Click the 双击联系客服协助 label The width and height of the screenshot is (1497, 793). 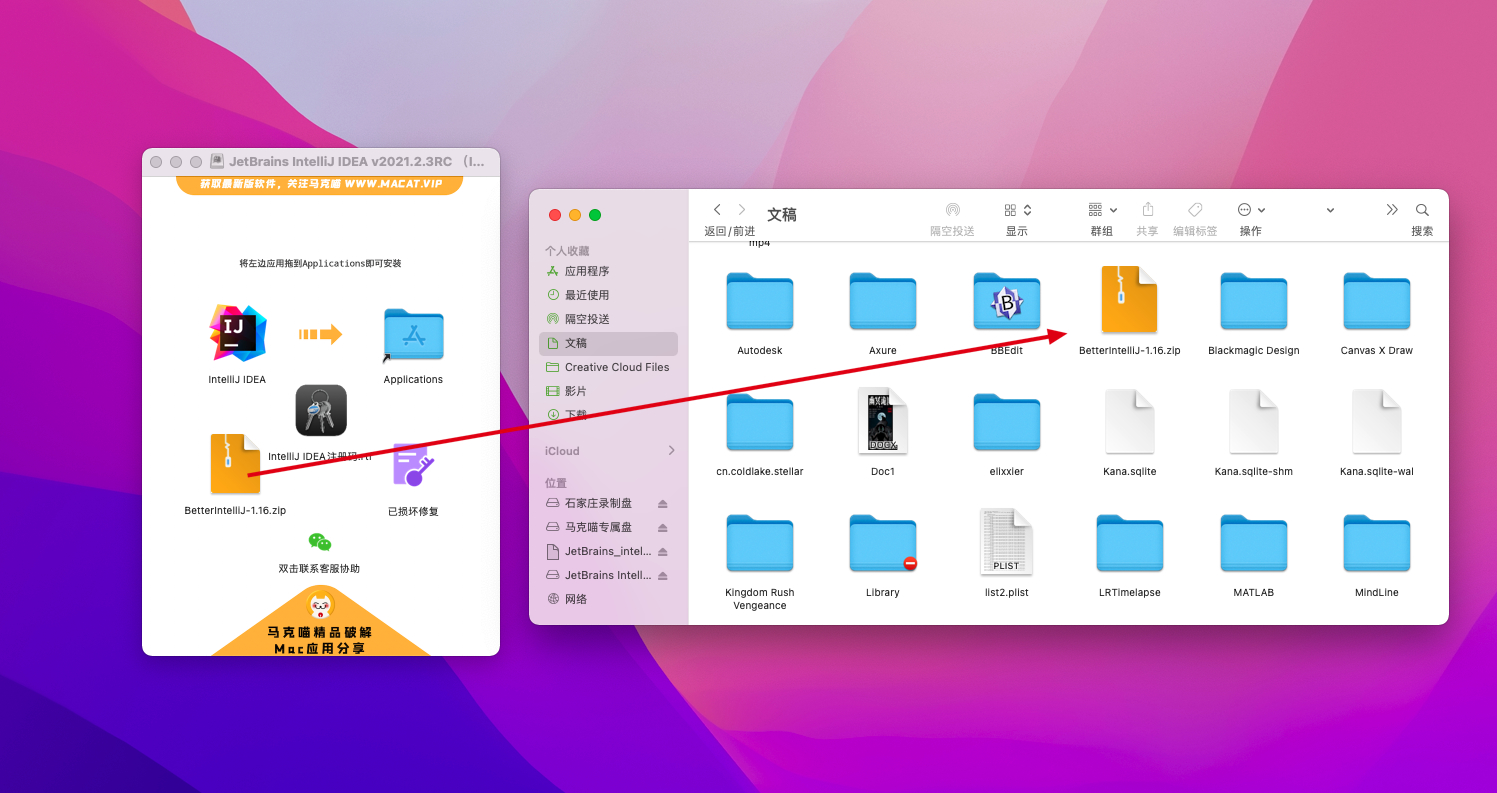(x=319, y=569)
